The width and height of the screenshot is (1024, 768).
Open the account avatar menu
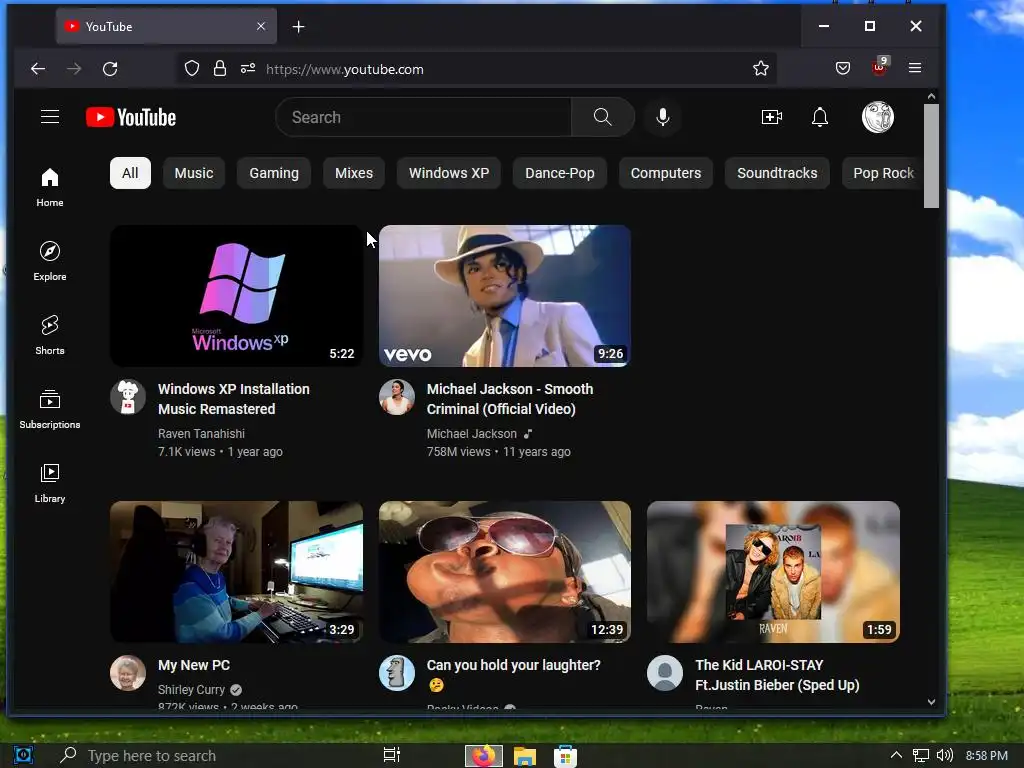pos(877,117)
